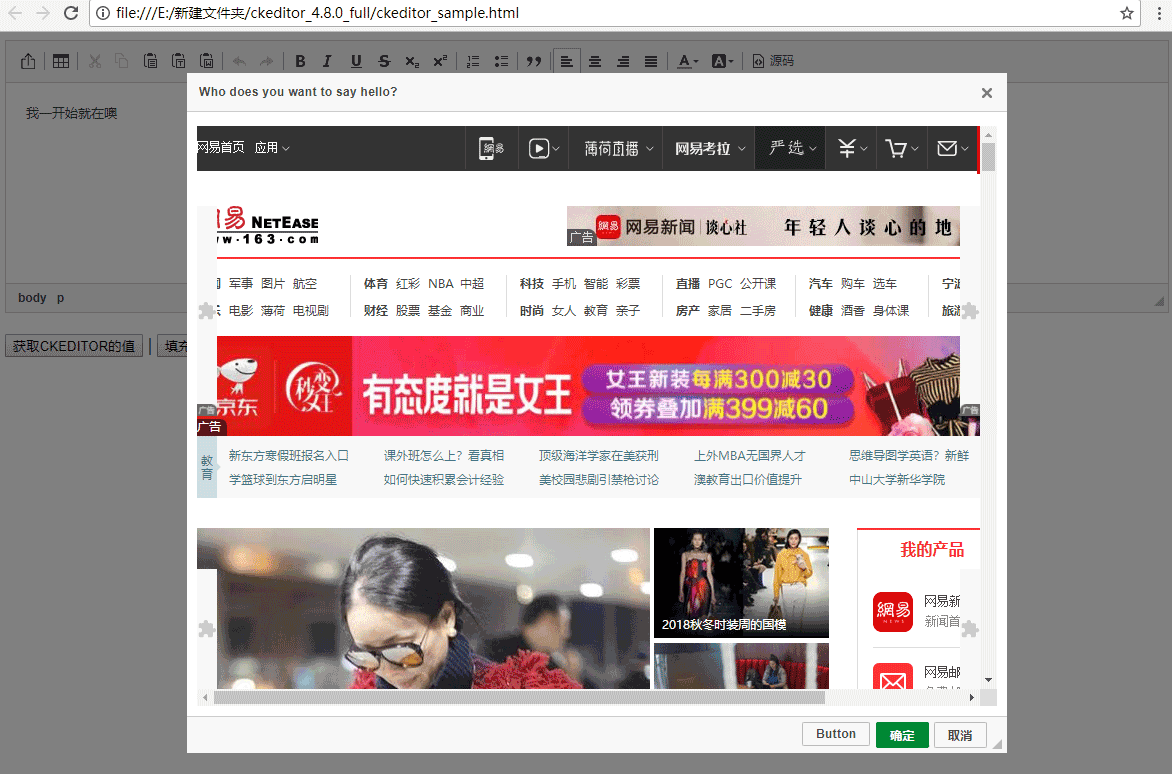Open 网易首页 link
Image resolution: width=1172 pixels, height=774 pixels.
(220, 147)
